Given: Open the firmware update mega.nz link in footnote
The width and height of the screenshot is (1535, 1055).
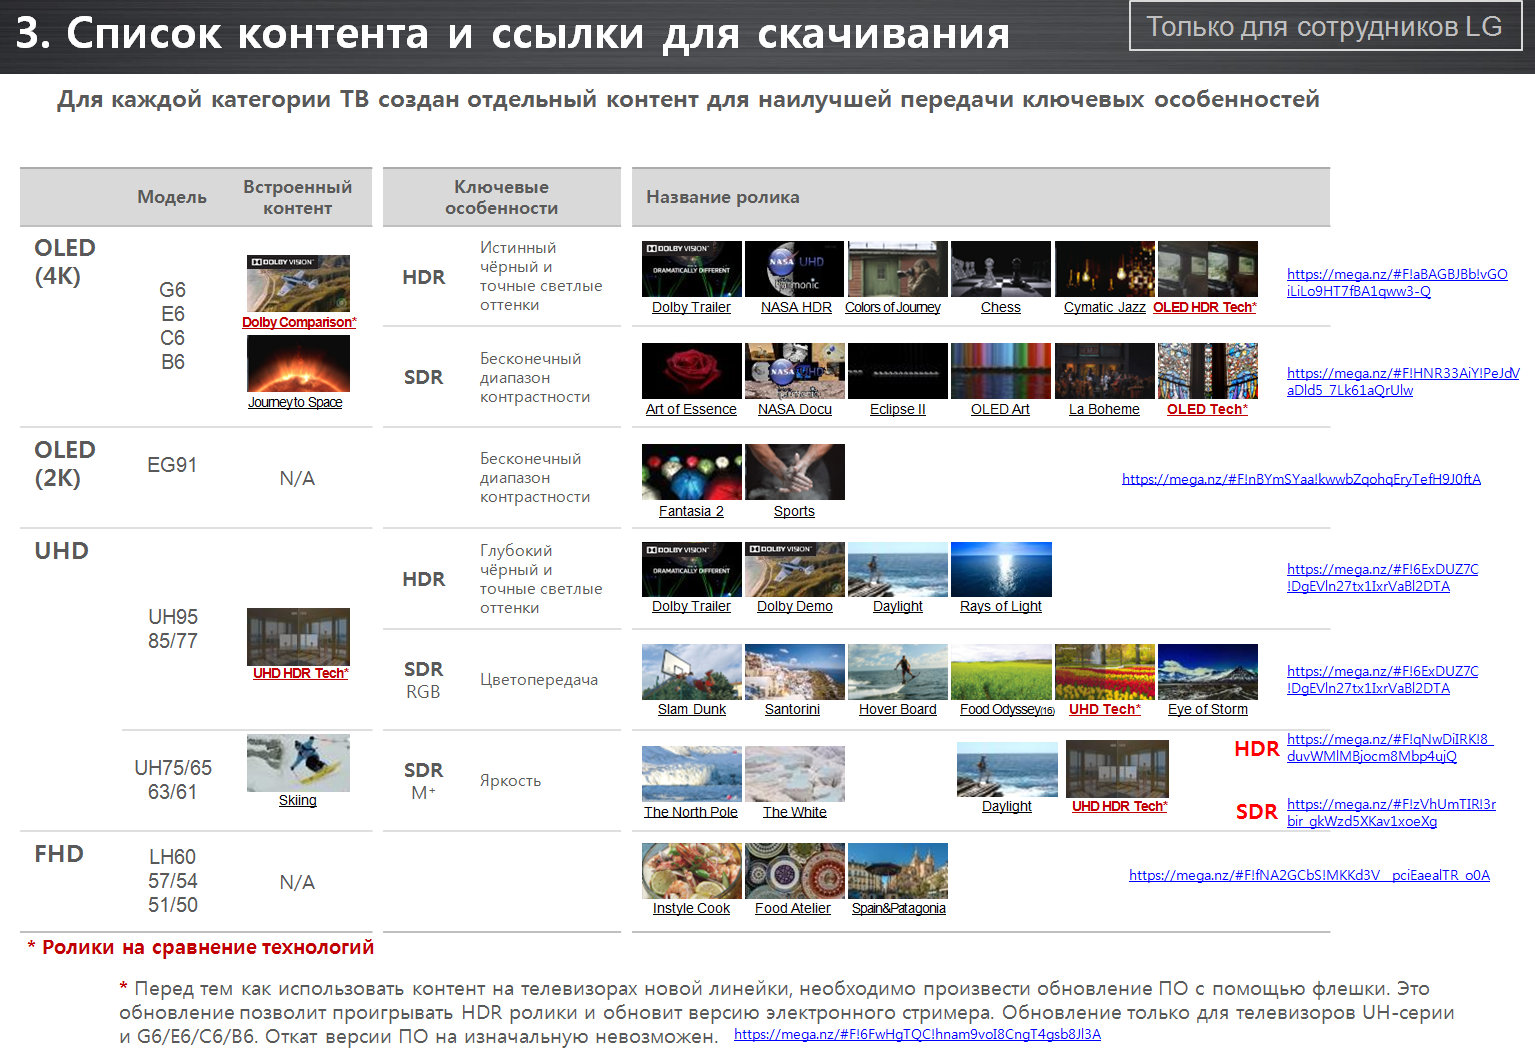Looking at the screenshot, I should (x=917, y=1034).
